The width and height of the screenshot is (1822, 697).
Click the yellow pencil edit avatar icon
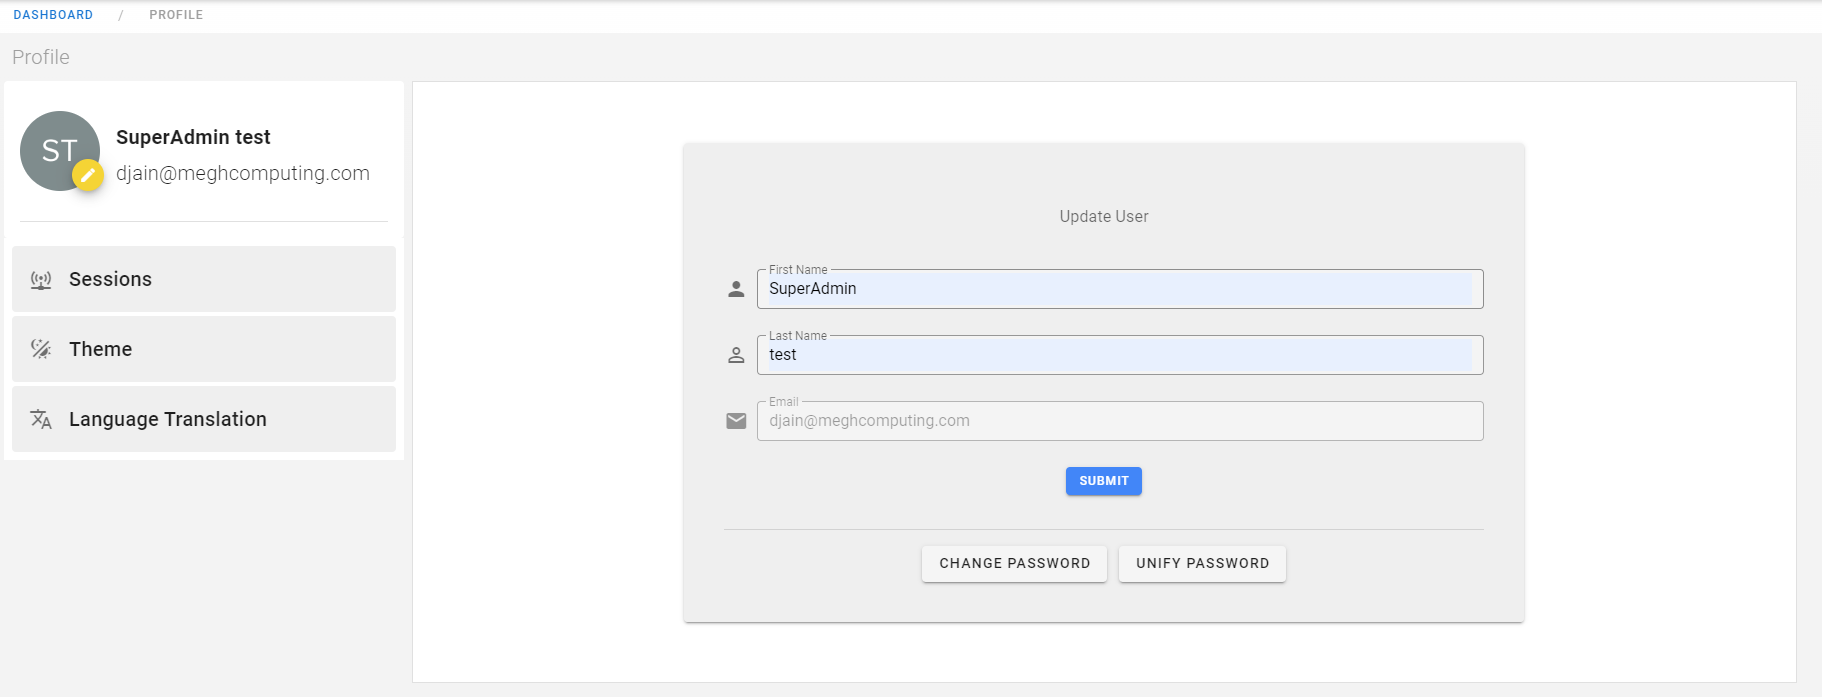point(88,175)
